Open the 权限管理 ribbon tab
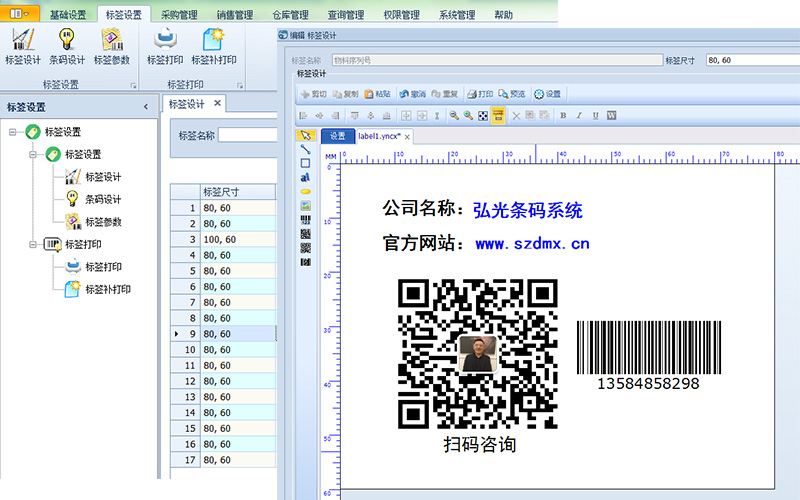800x500 pixels. [x=402, y=15]
